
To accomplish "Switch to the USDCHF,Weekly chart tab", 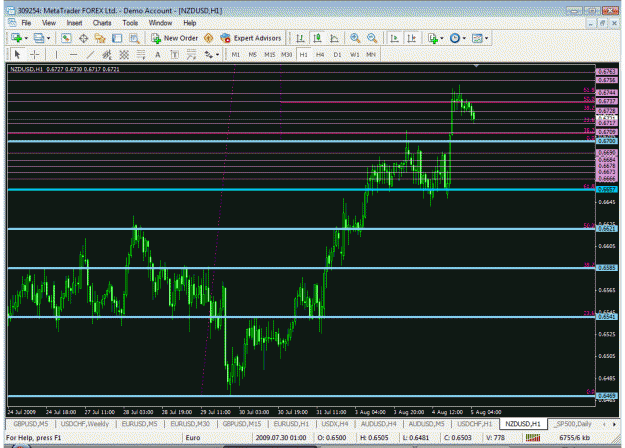I will [x=85, y=424].
